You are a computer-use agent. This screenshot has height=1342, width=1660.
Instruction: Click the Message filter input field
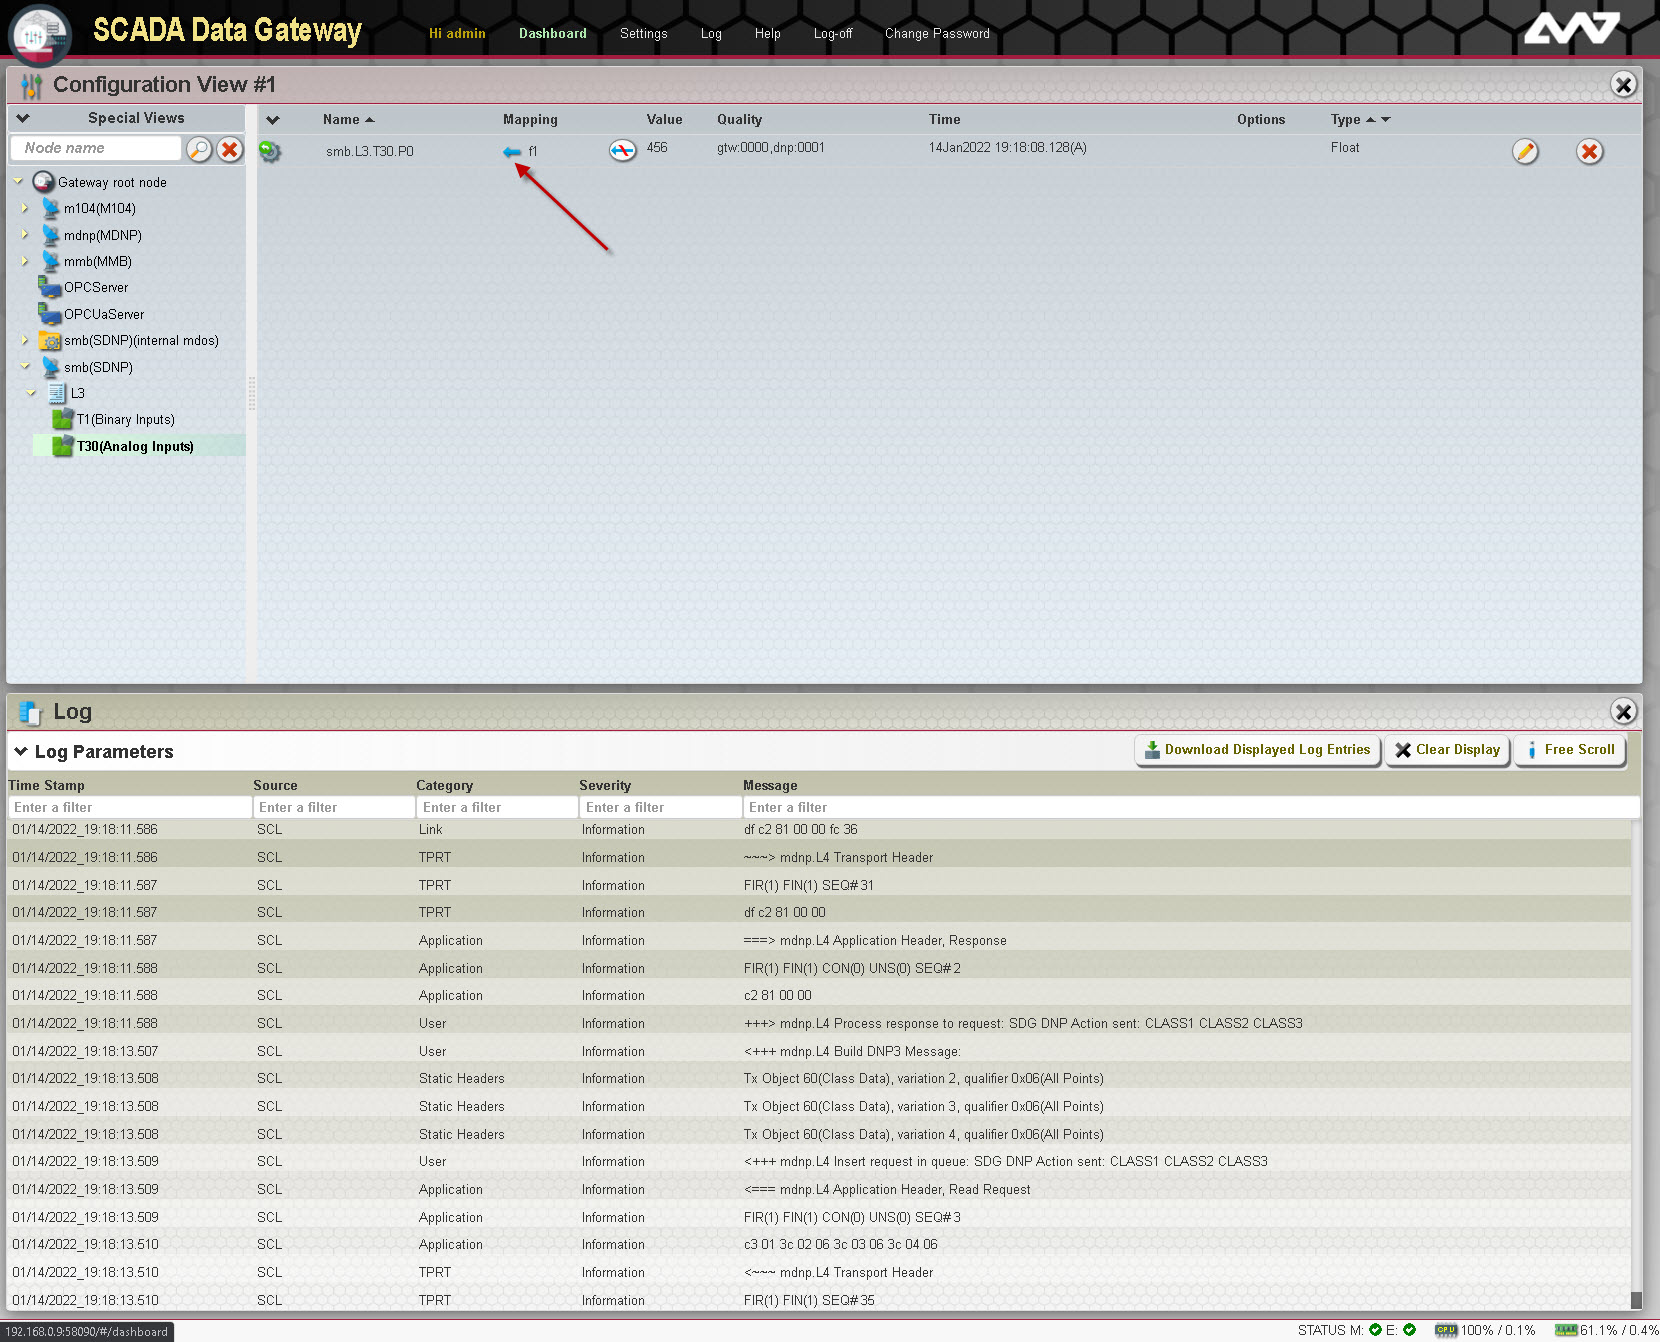(x=1190, y=807)
